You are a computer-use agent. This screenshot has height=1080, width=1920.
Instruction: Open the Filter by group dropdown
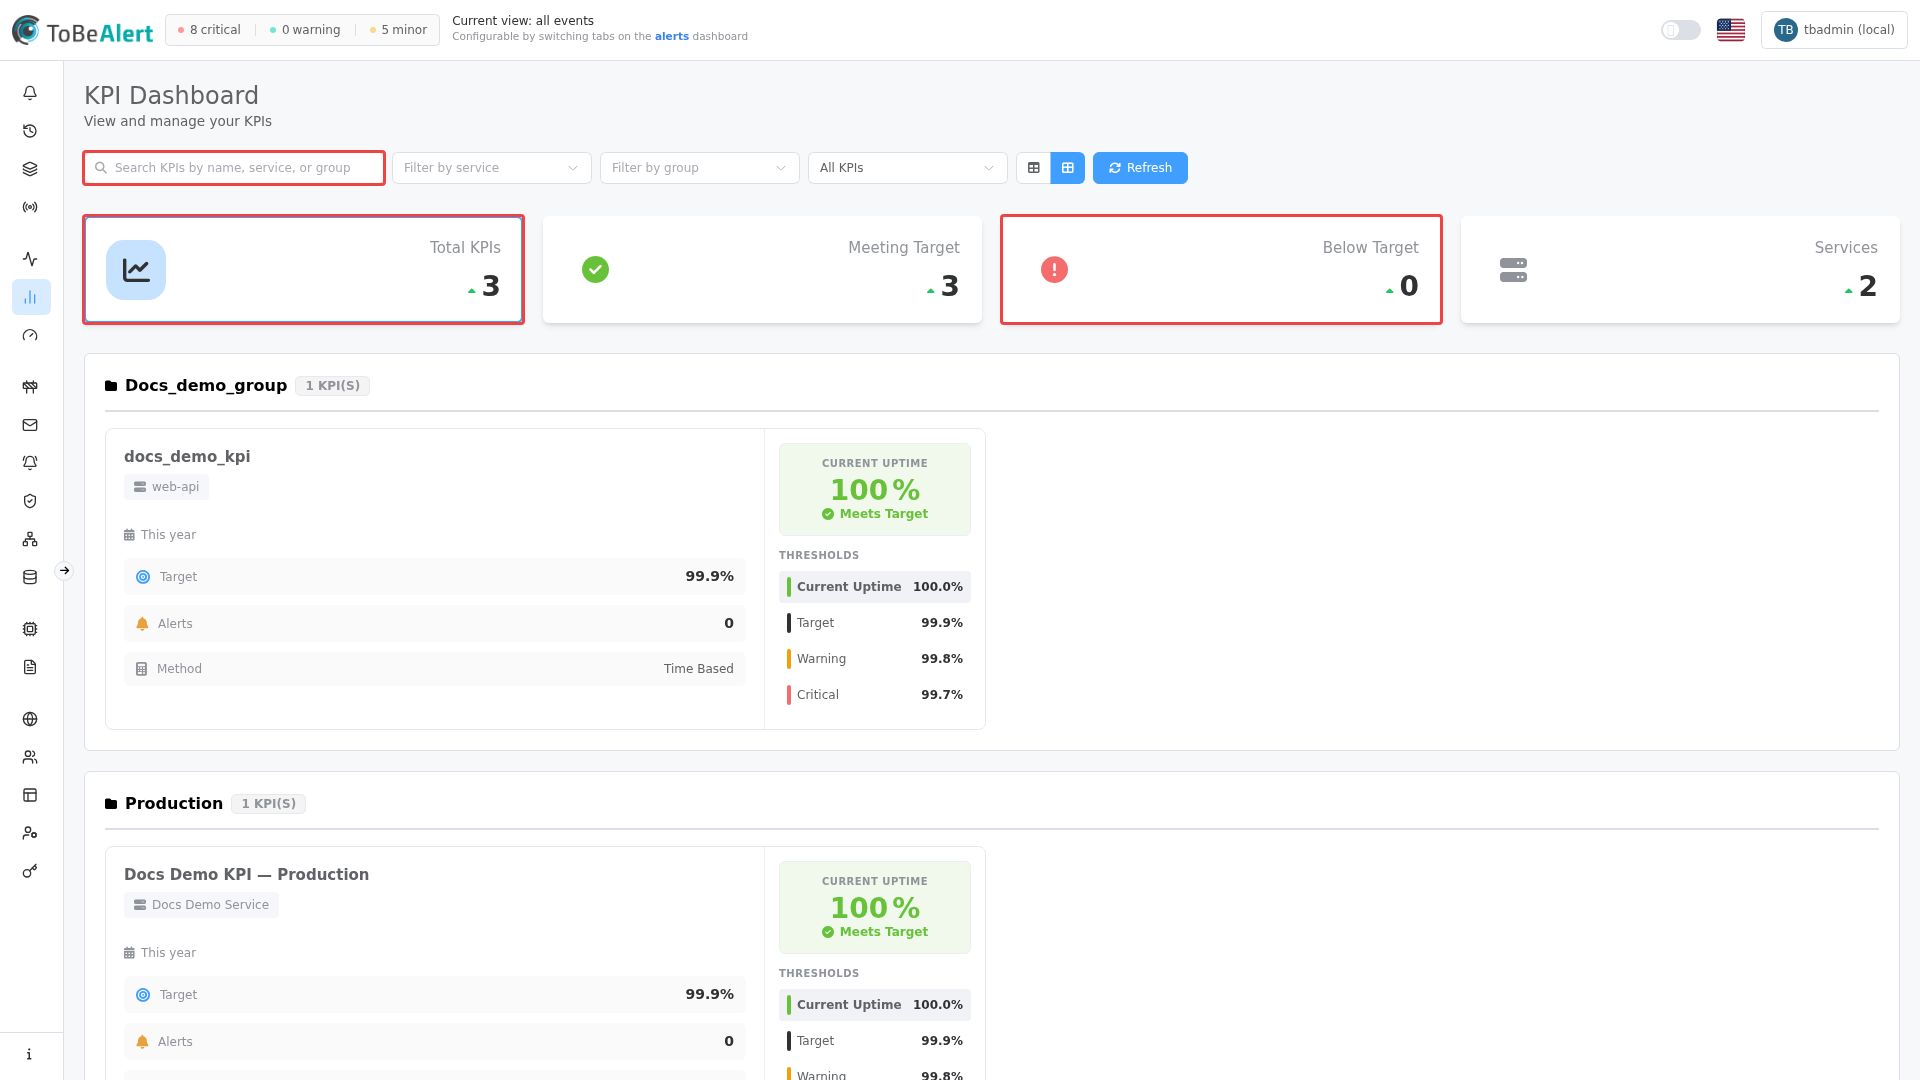pyautogui.click(x=699, y=168)
